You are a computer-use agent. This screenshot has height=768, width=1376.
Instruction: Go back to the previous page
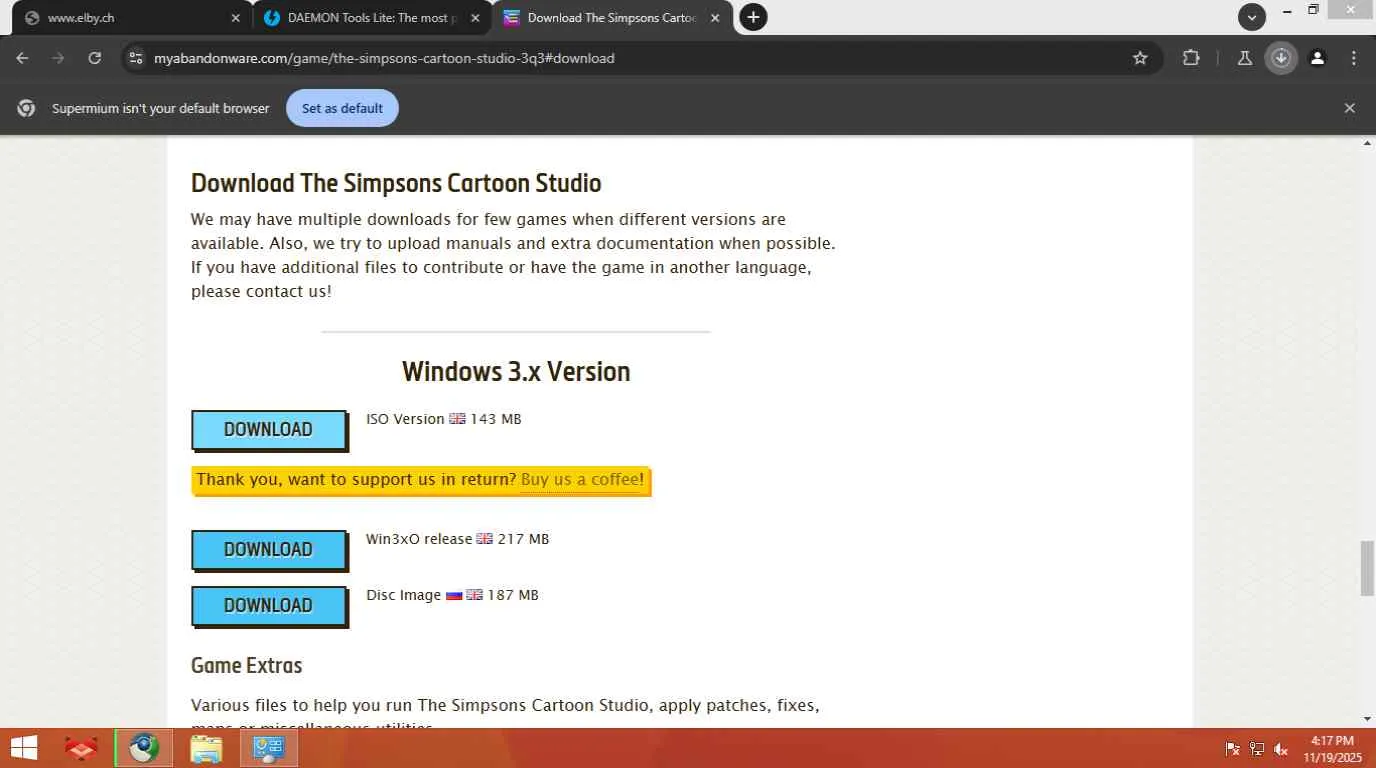tap(22, 58)
